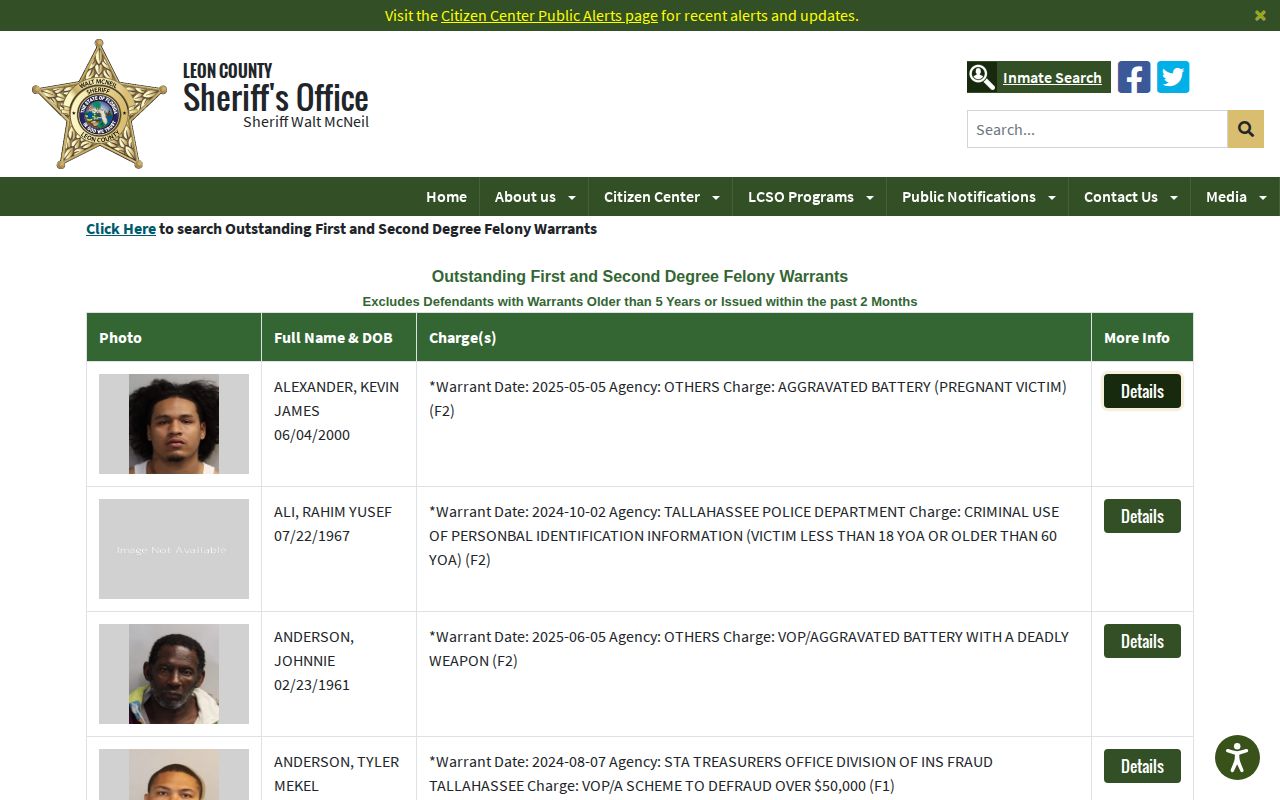Expand the About us dropdown arrow
This screenshot has width=1280, height=800.
click(x=572, y=197)
